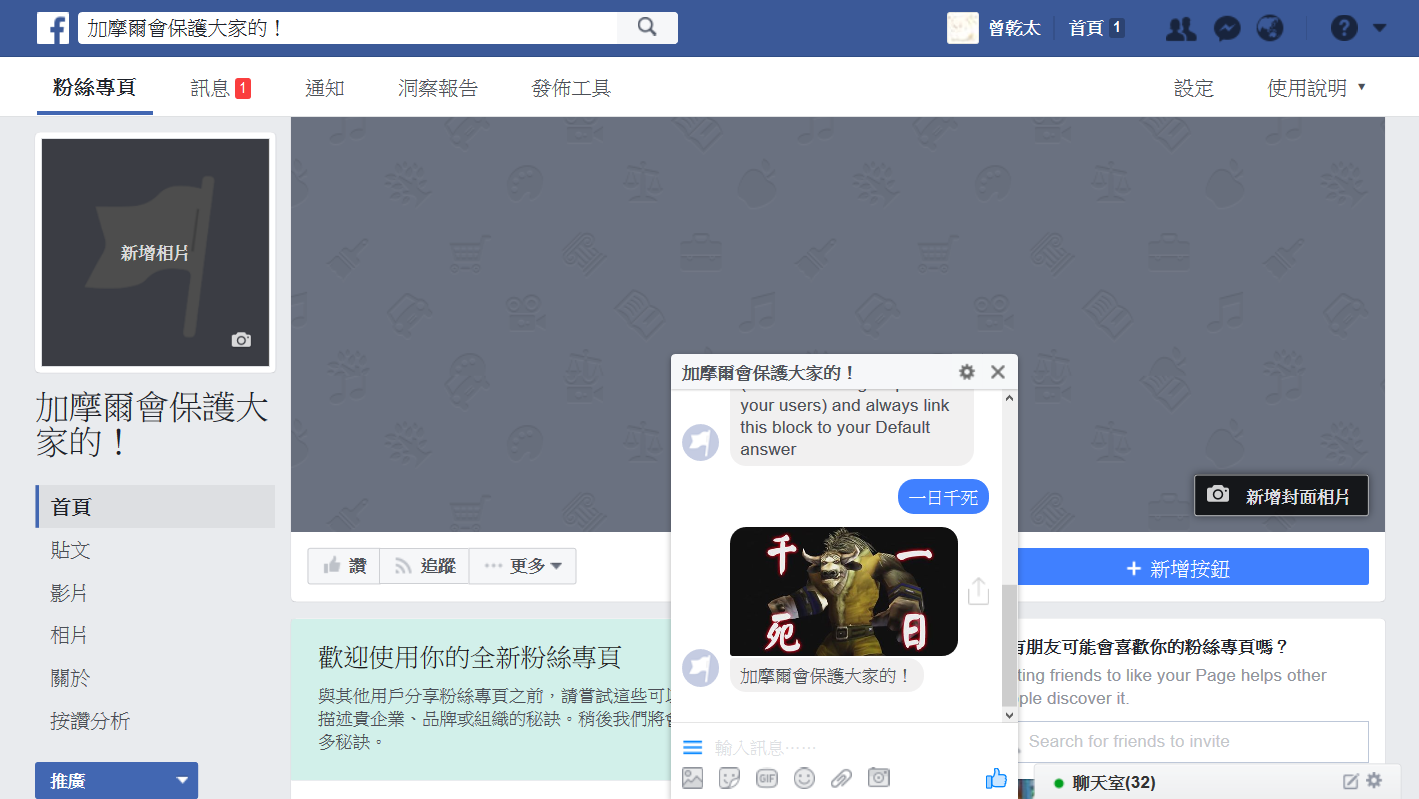Click the 新增封面相片 button
Screen dimensions: 1419x799
[1281, 496]
